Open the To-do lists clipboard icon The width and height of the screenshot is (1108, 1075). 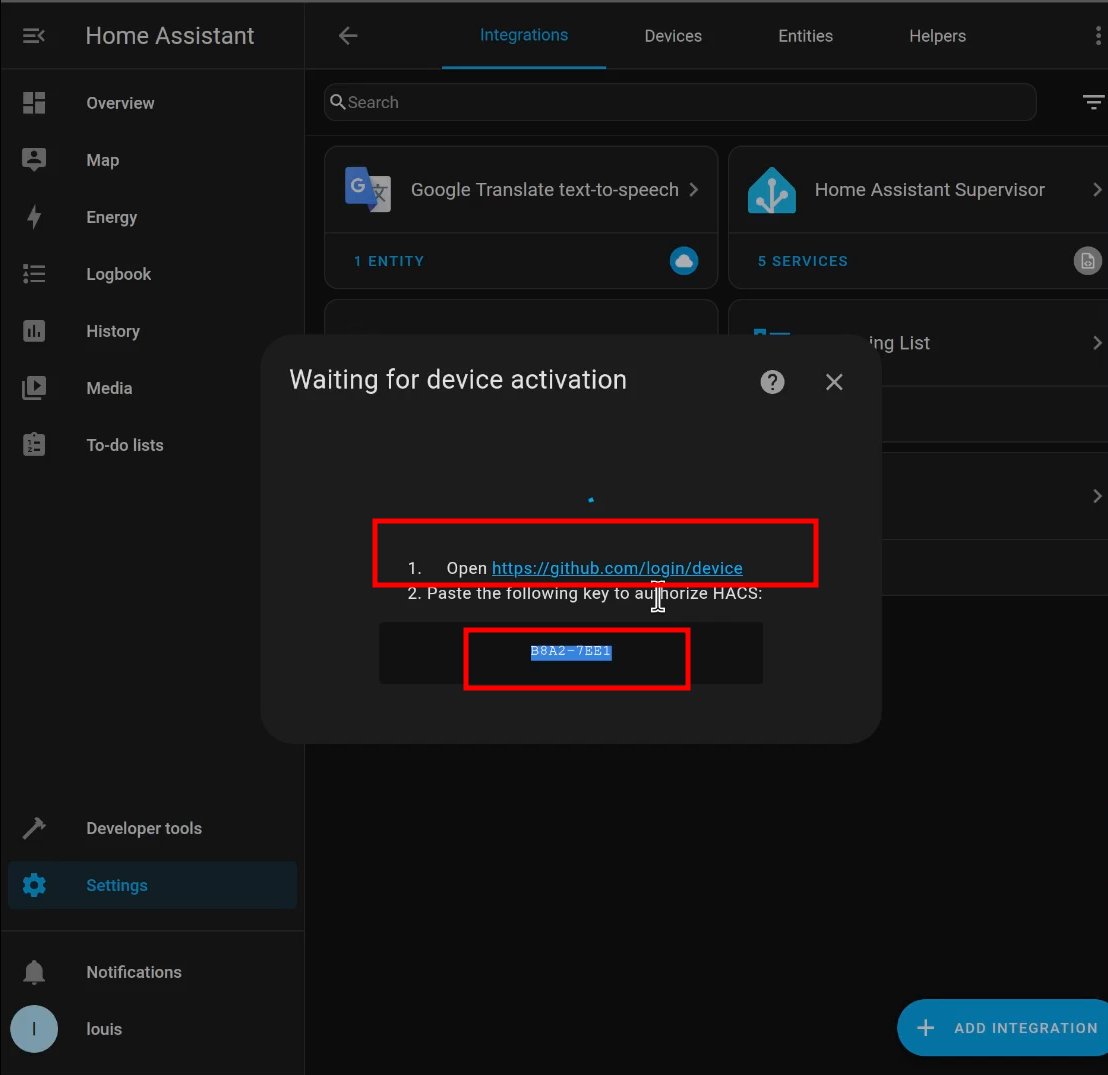34,445
